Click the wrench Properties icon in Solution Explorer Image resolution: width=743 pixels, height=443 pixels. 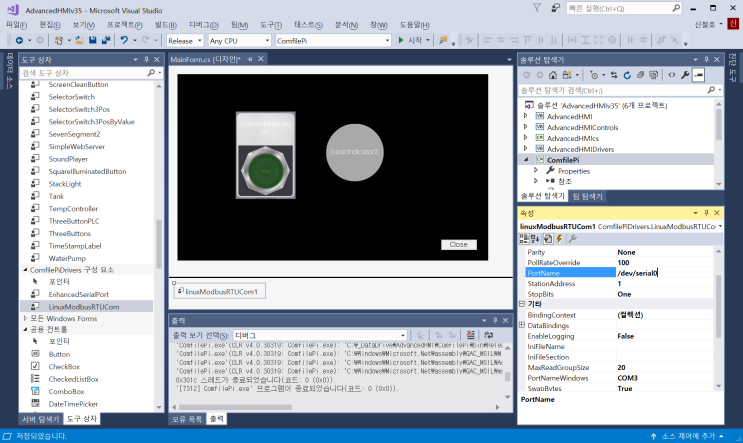click(685, 75)
